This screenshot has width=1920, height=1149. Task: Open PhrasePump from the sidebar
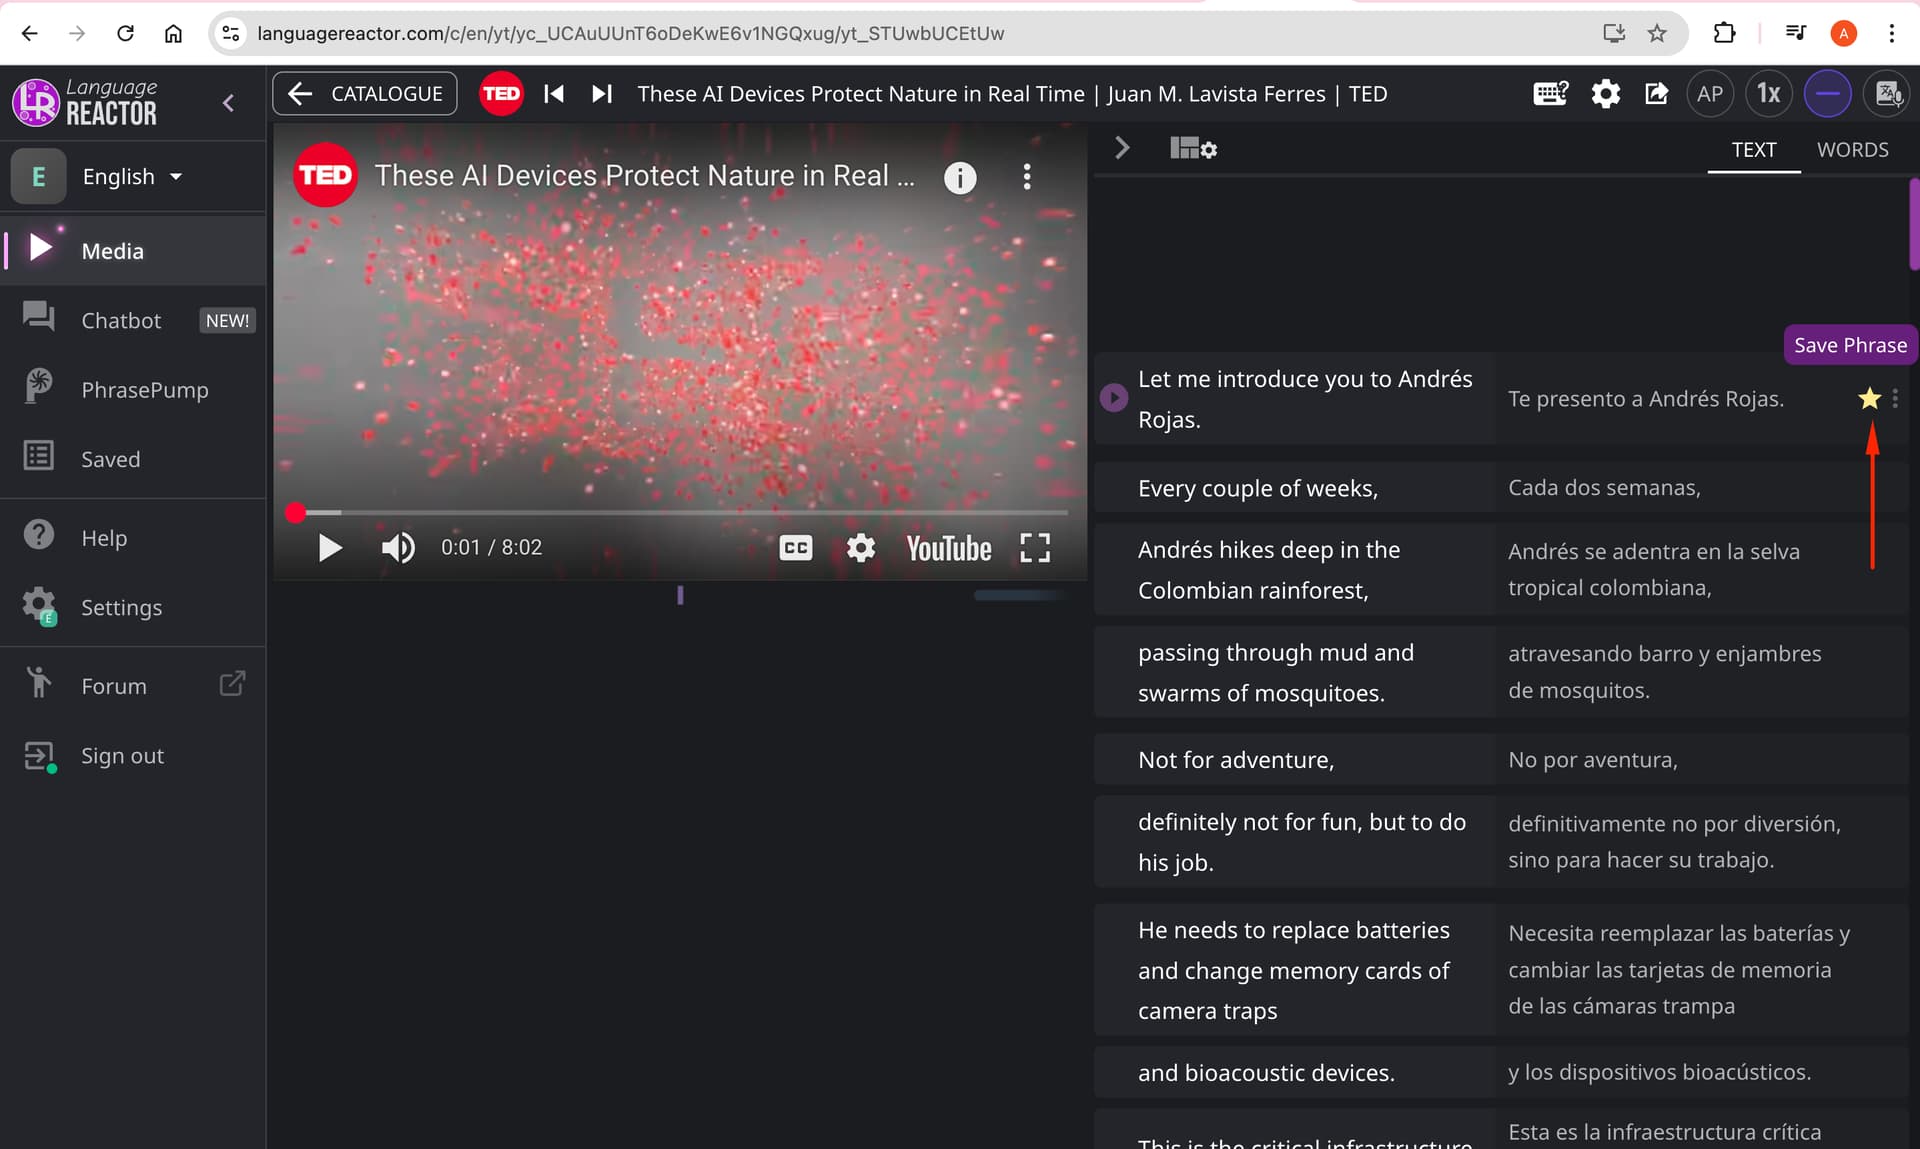144,390
